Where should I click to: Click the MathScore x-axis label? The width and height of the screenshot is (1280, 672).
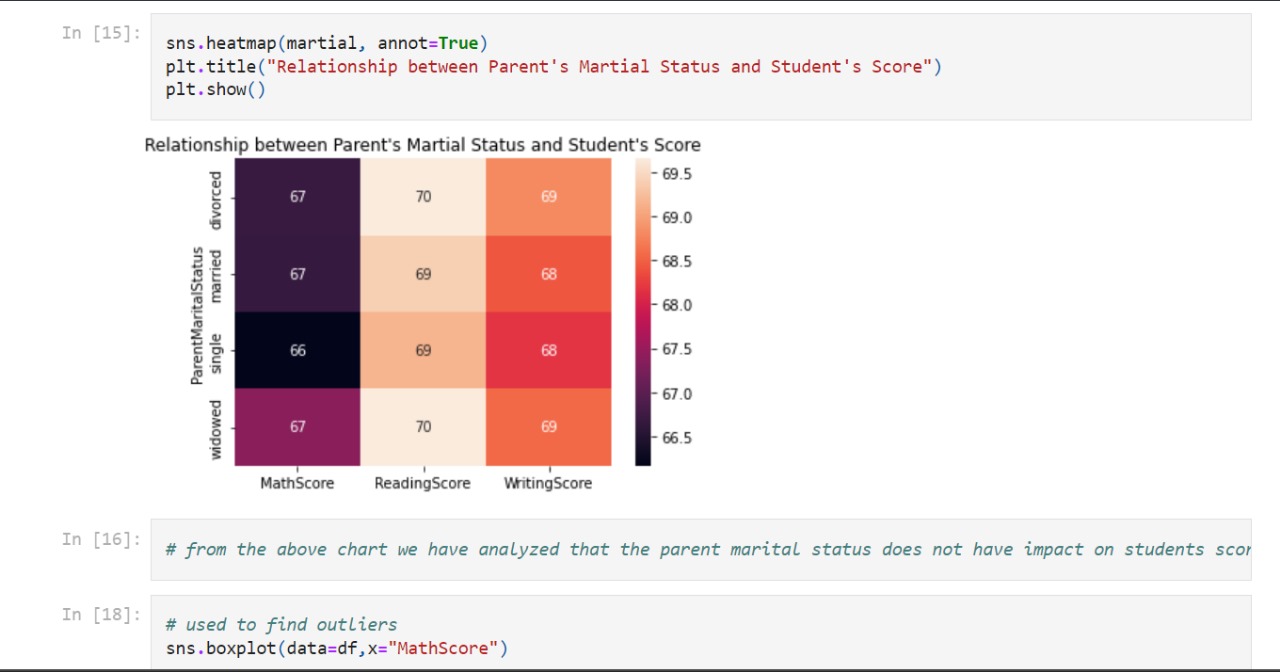tap(297, 483)
